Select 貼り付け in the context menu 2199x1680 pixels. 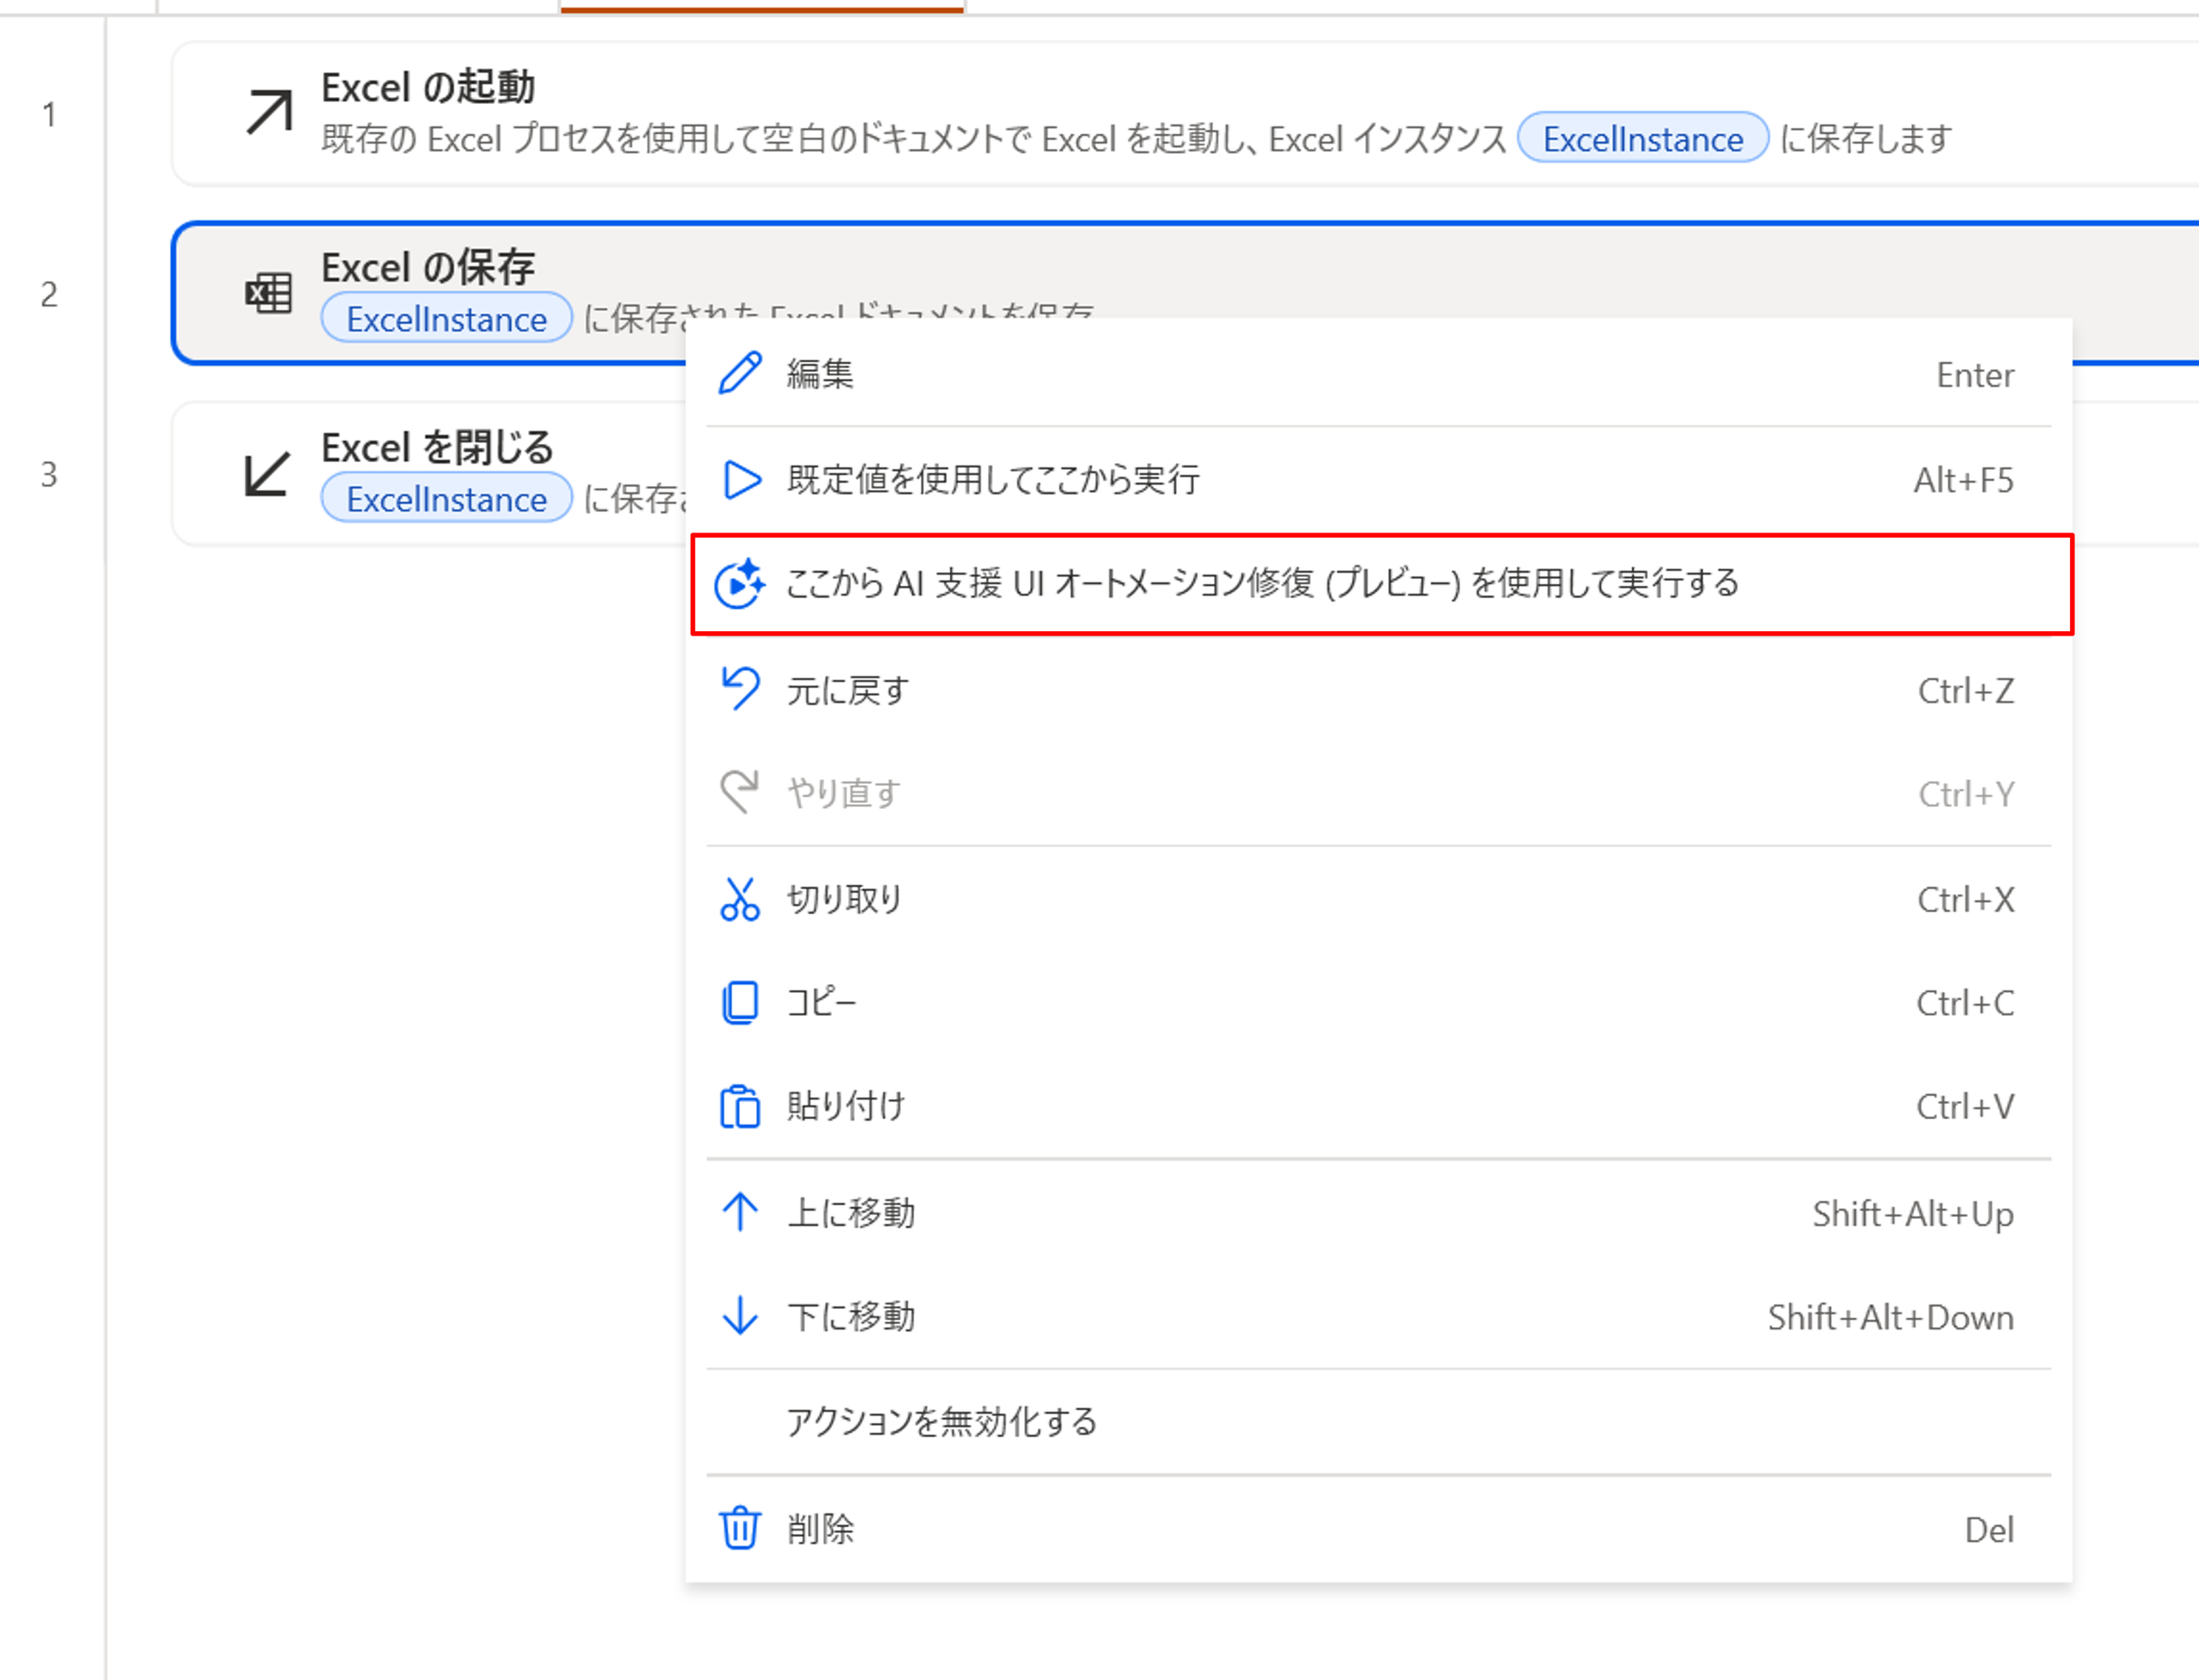(1379, 1107)
